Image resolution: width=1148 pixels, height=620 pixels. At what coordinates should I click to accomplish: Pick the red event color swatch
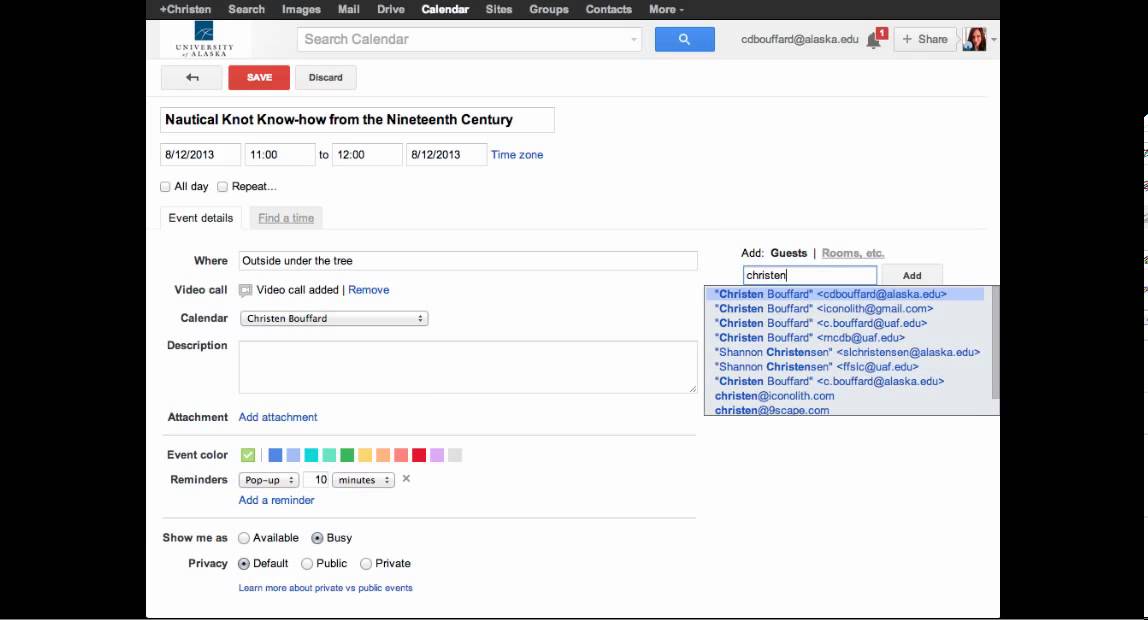coord(419,455)
